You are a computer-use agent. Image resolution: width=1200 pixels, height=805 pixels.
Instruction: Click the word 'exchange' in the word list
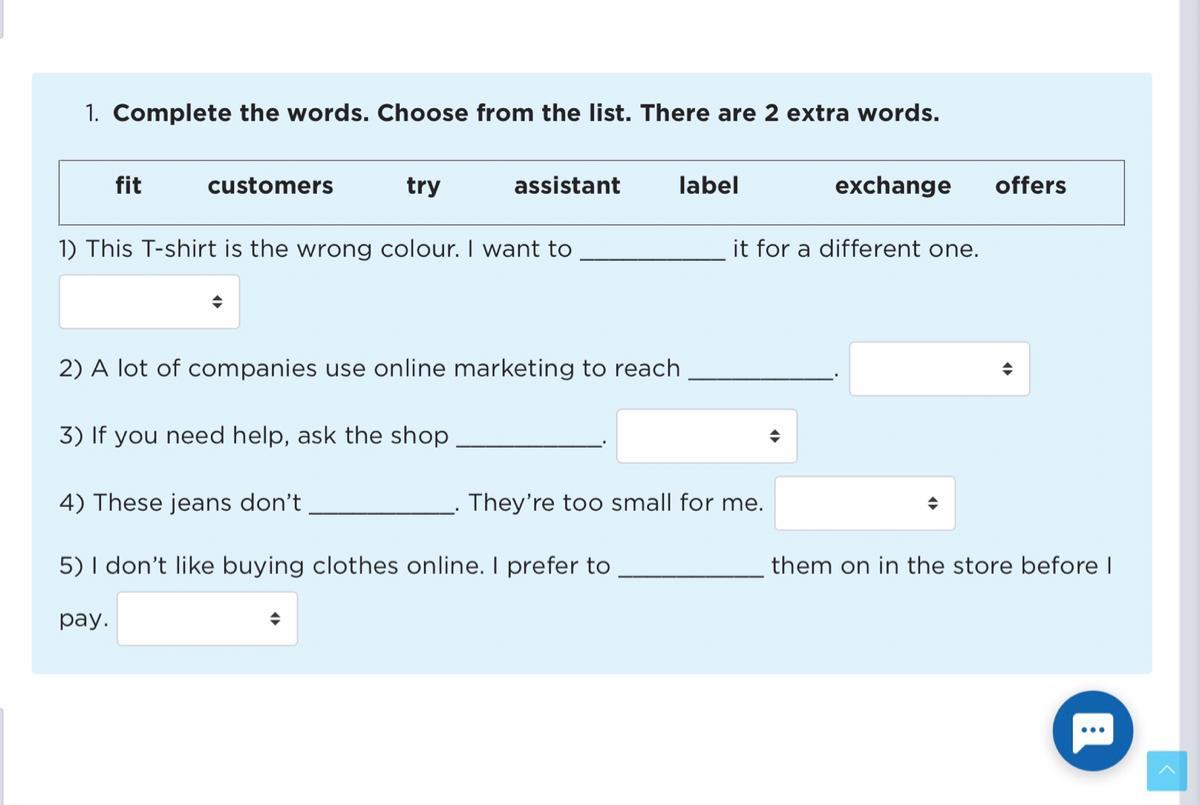point(893,186)
